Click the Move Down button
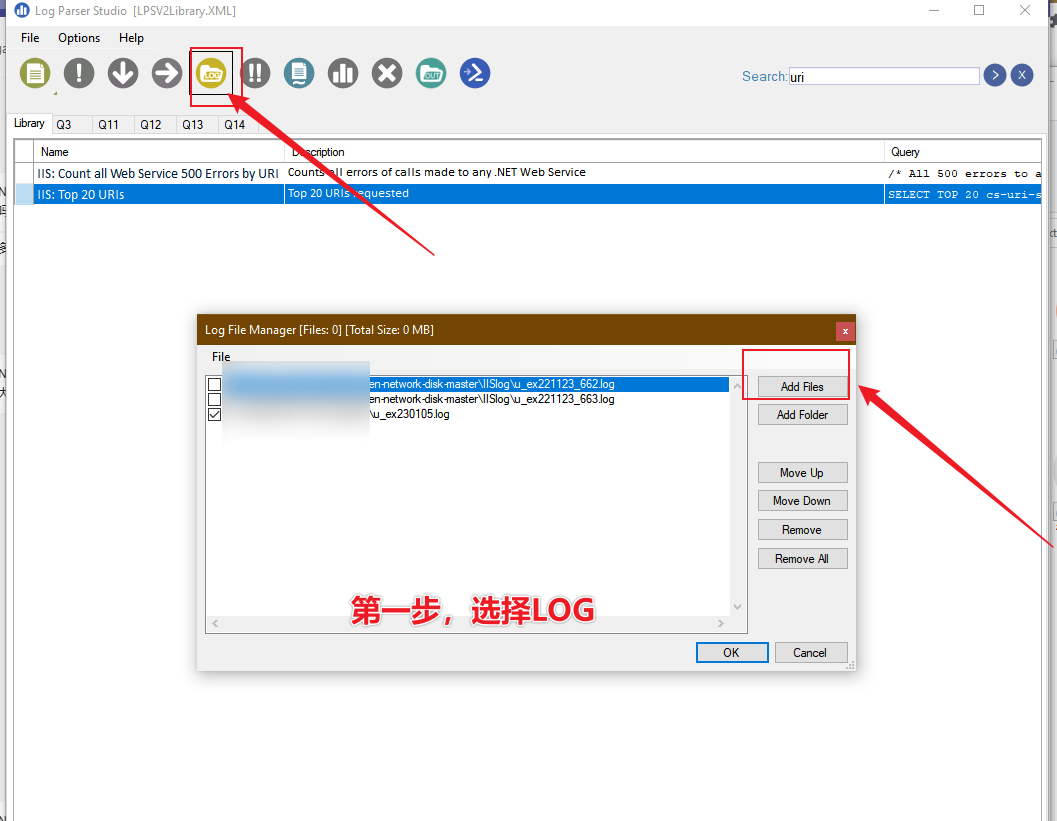The image size is (1057, 821). click(802, 501)
